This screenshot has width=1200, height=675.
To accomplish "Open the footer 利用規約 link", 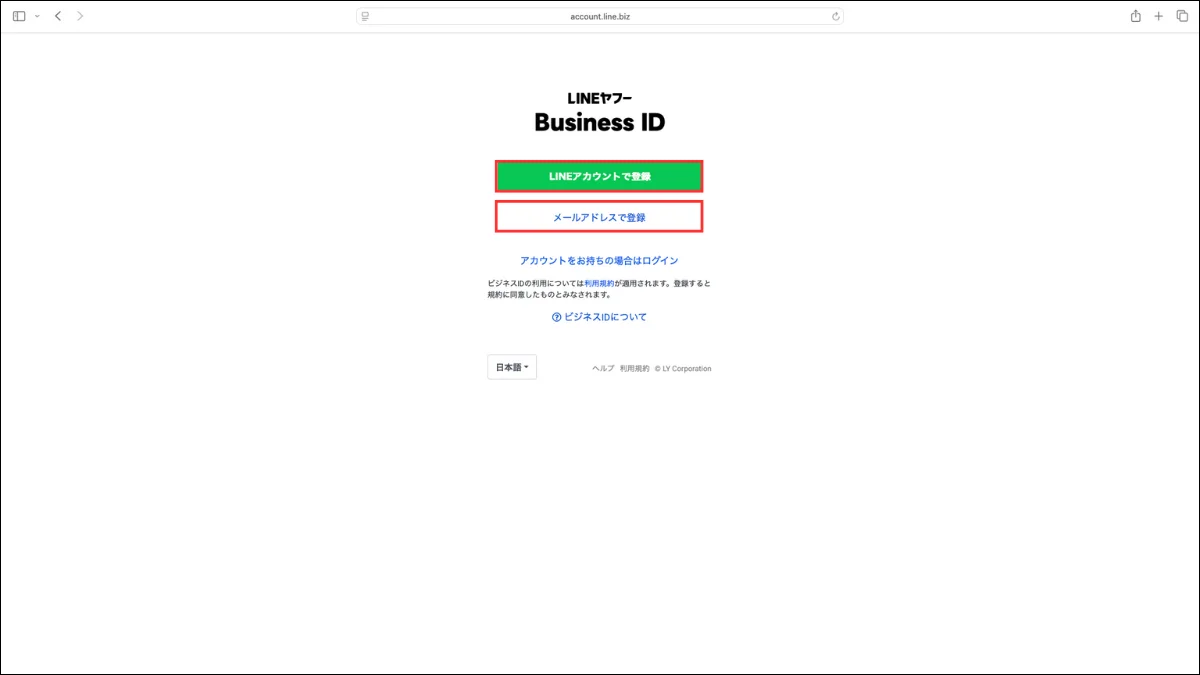I will [x=634, y=369].
